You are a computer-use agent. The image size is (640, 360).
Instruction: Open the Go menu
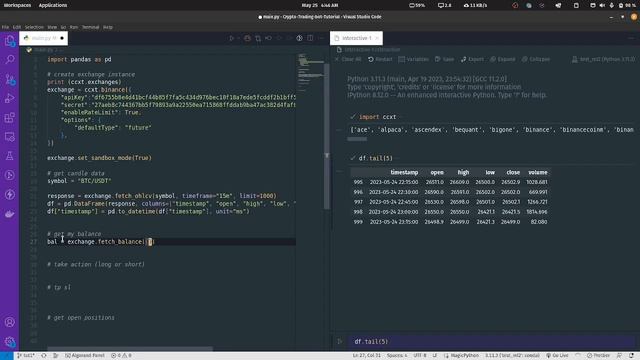(63, 27)
